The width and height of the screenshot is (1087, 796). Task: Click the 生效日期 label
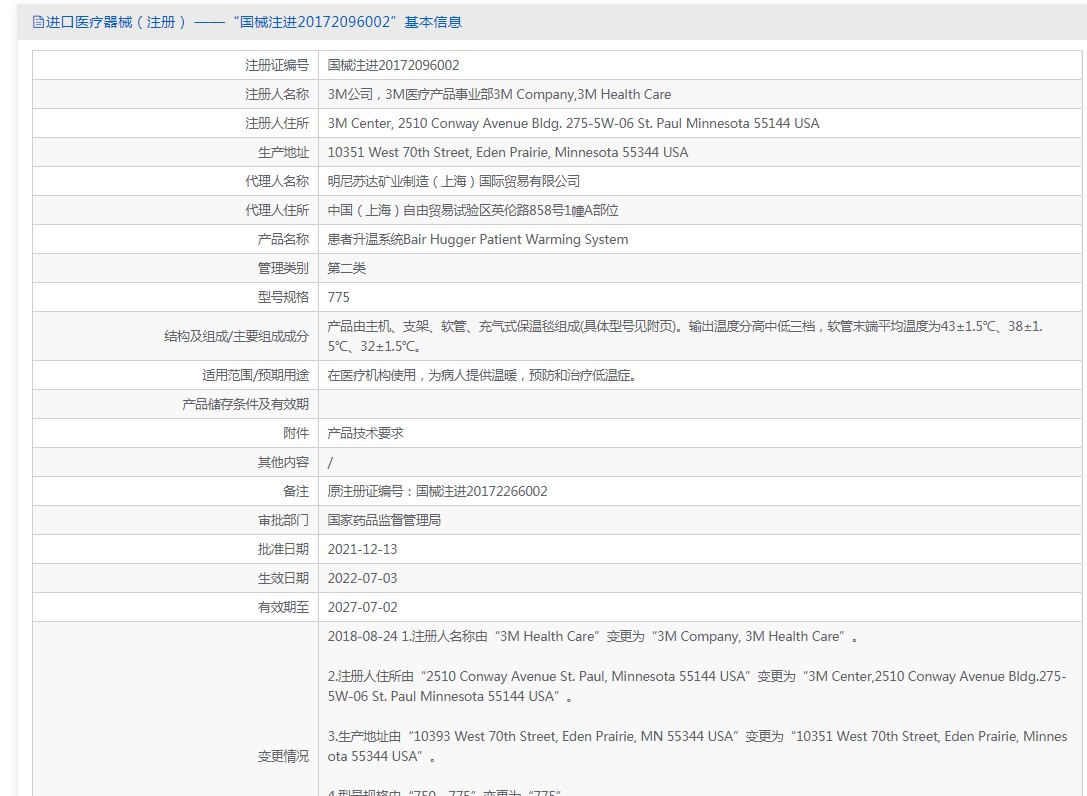point(283,578)
